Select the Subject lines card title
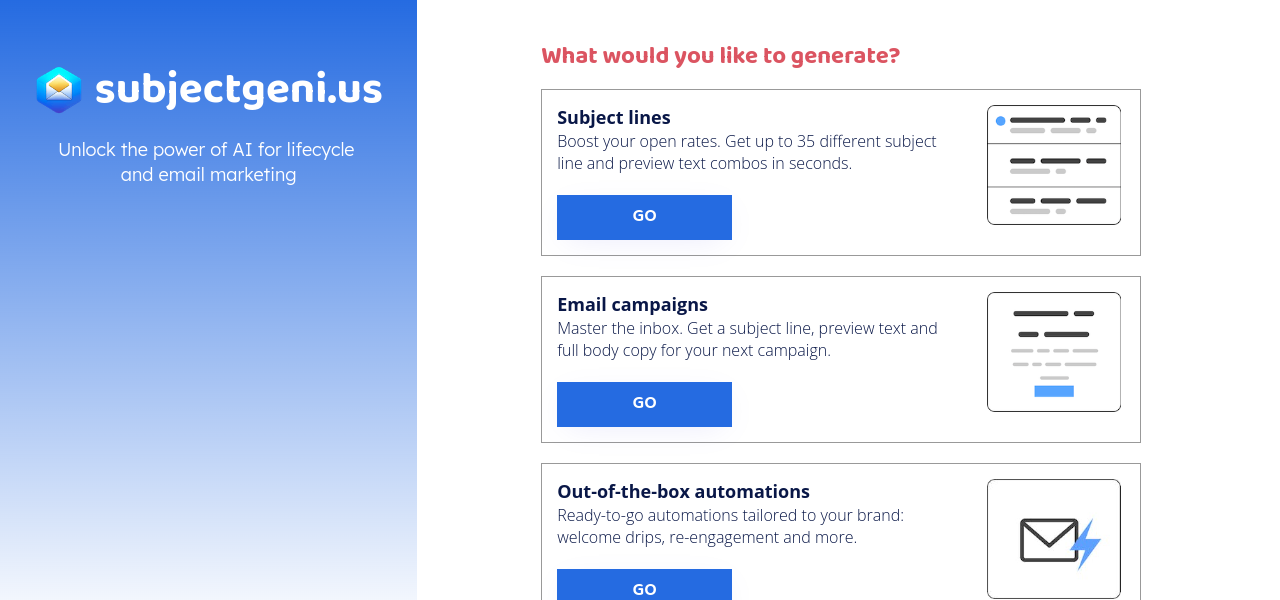This screenshot has height=600, width=1280. click(614, 117)
